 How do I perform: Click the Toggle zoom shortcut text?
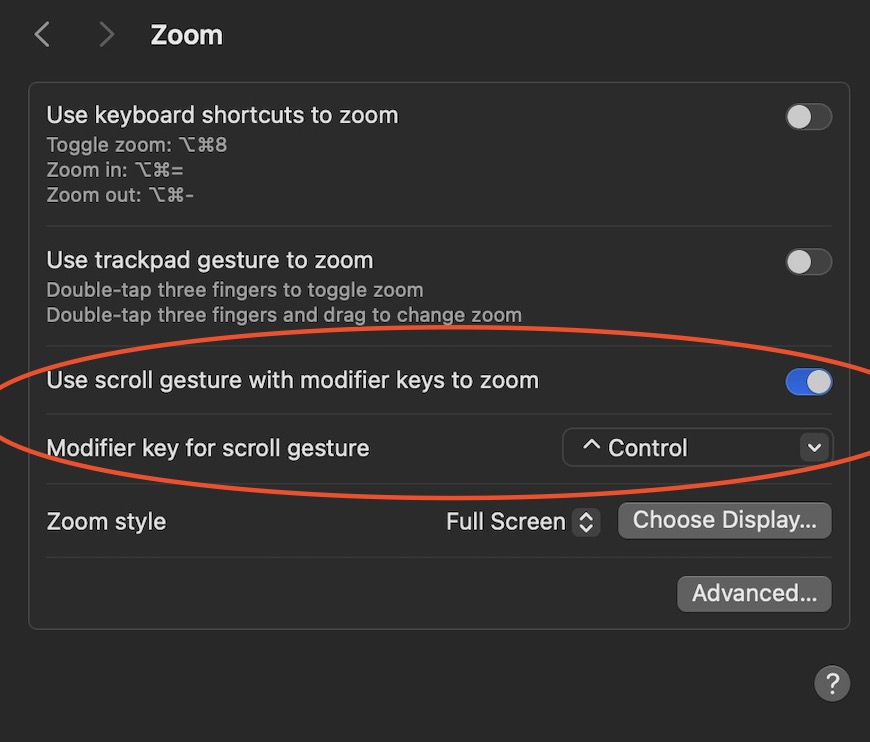click(136, 145)
